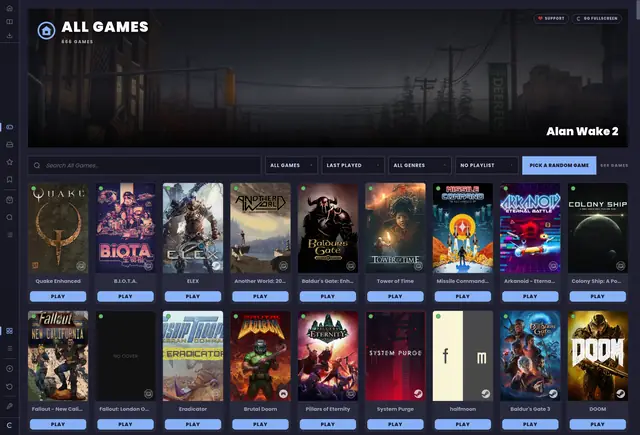Open the downloads icon in the sidebar
Viewport: 640px width, 435px height.
click(x=9, y=36)
